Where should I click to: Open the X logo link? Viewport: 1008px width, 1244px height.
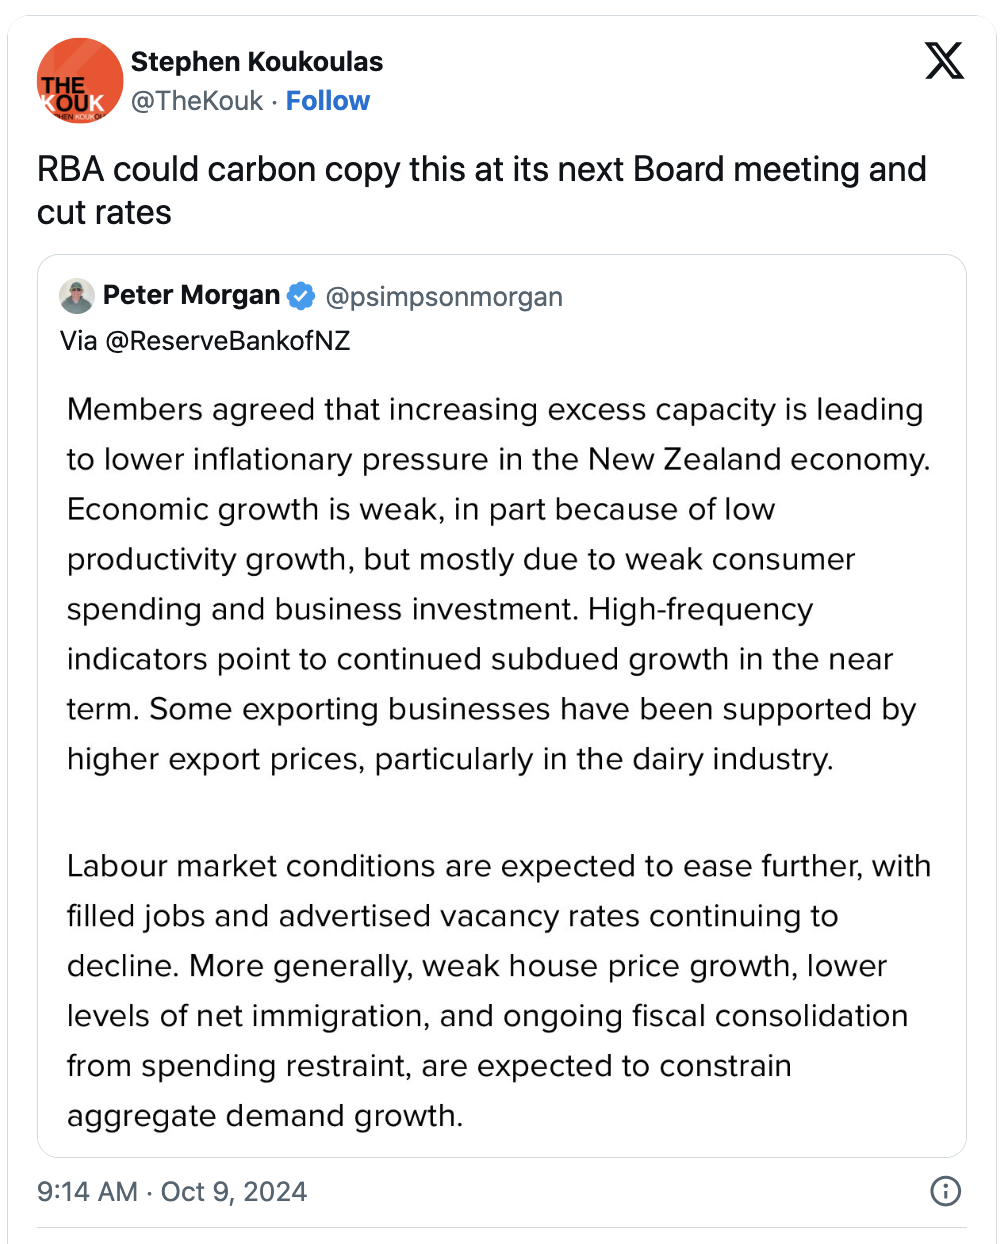click(944, 61)
